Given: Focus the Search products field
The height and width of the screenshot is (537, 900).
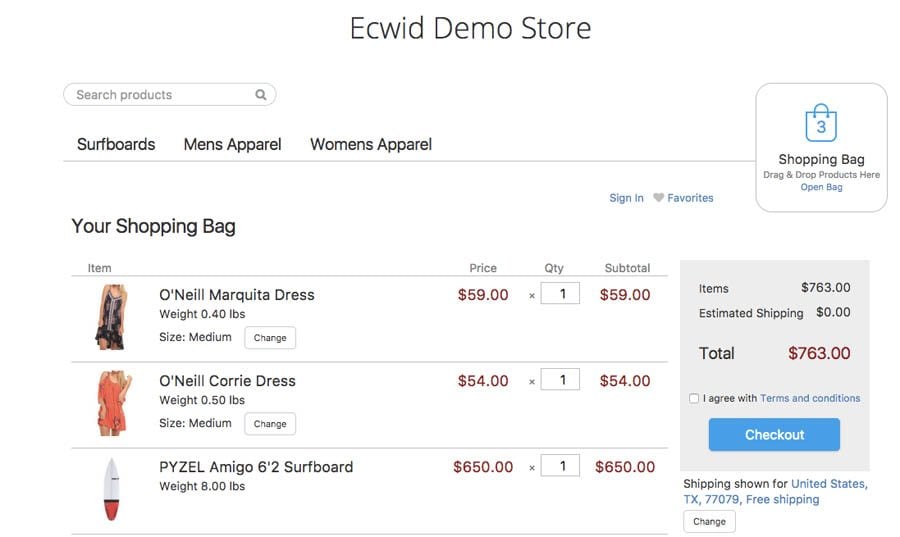Looking at the screenshot, I should click(x=160, y=95).
